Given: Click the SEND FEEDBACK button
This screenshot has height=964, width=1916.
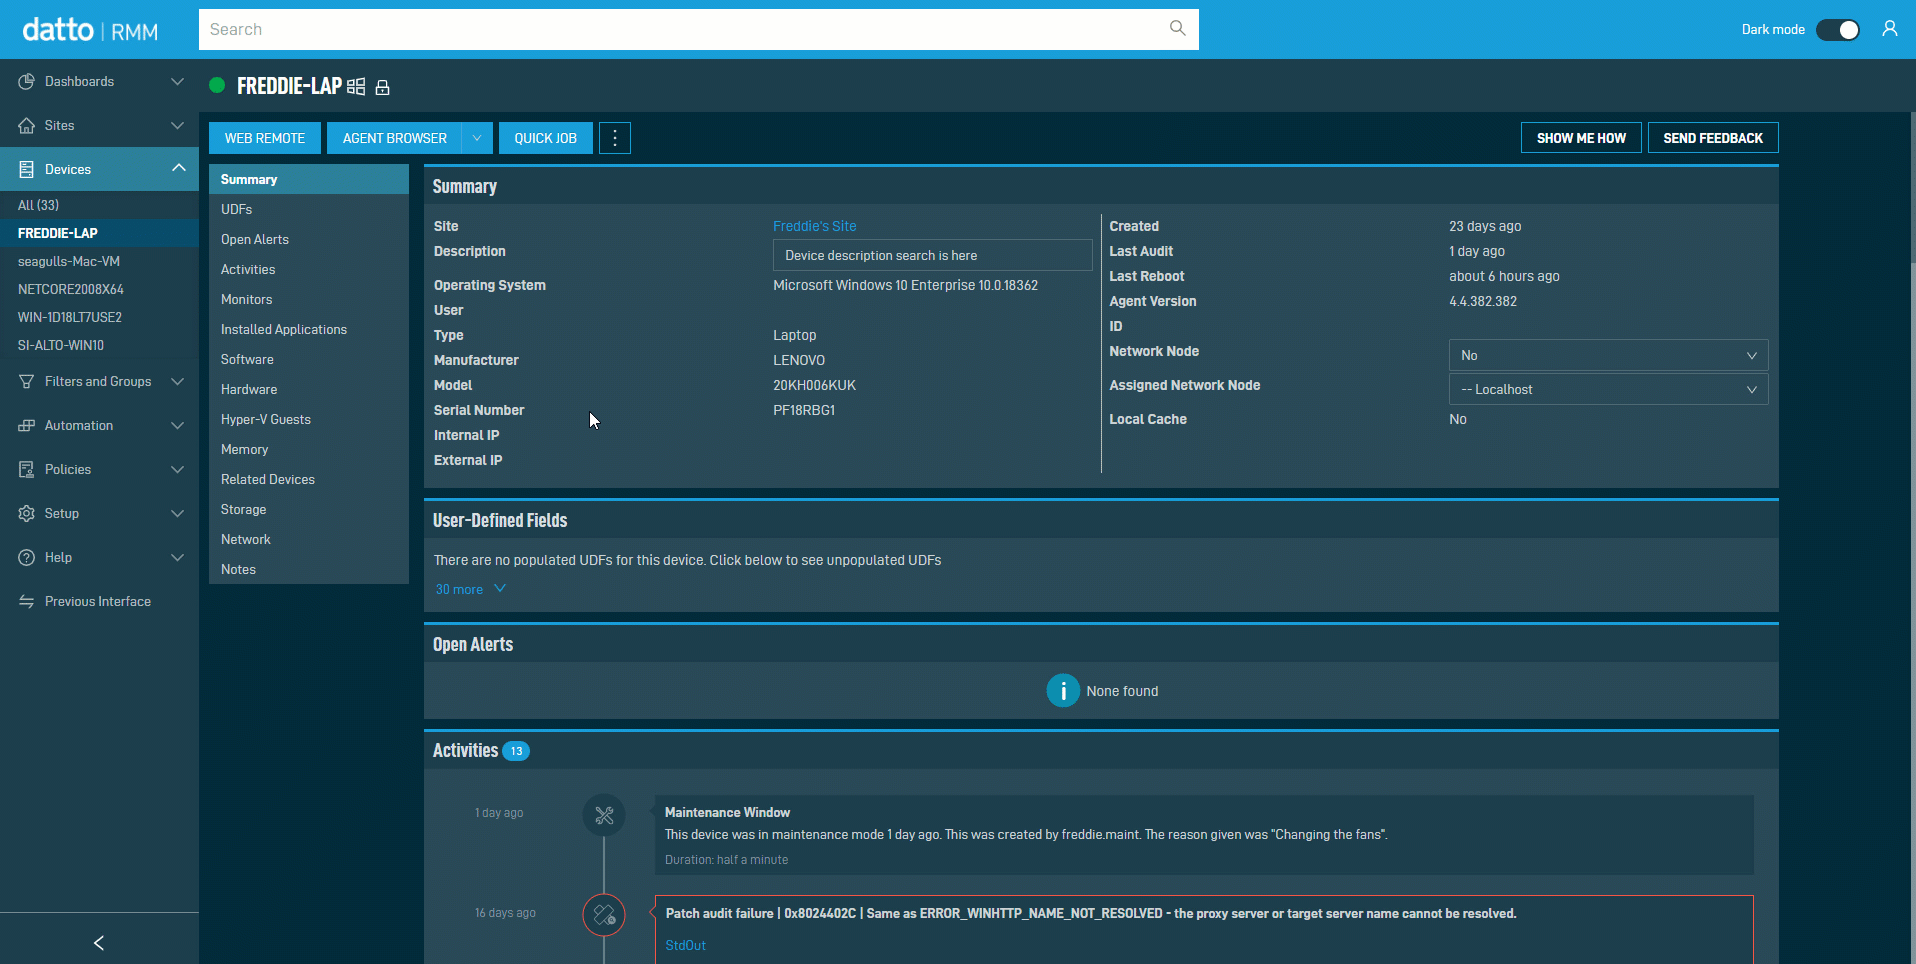Looking at the screenshot, I should tap(1713, 138).
